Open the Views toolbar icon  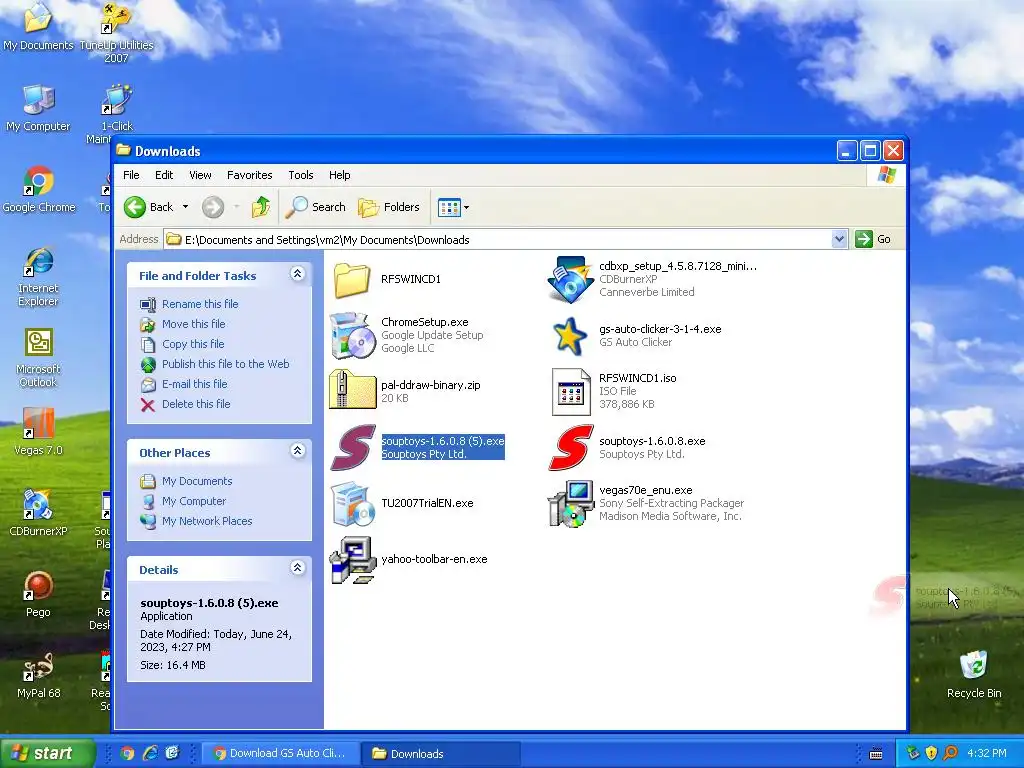[x=449, y=208]
